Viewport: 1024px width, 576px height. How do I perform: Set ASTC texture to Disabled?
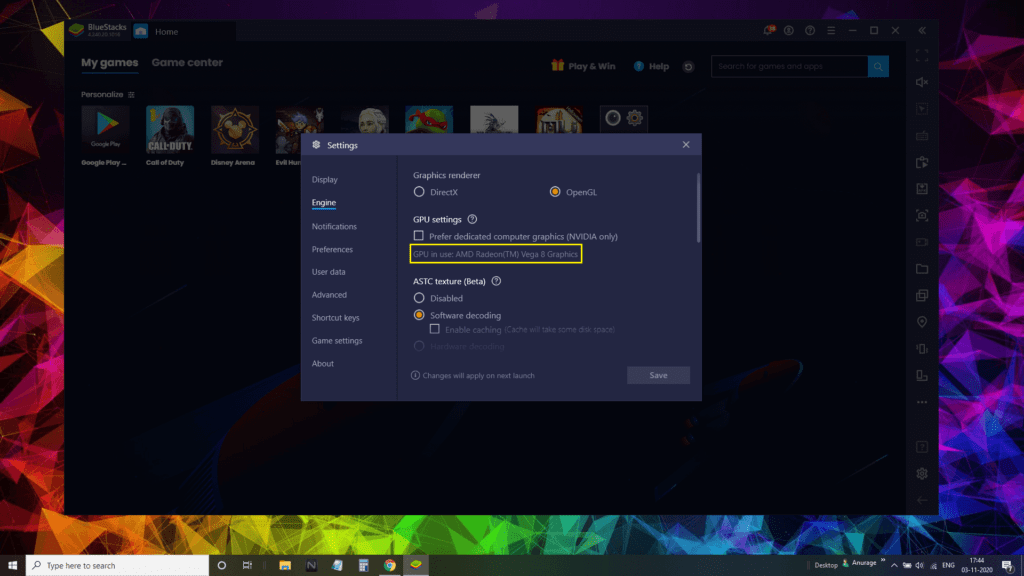(x=419, y=298)
